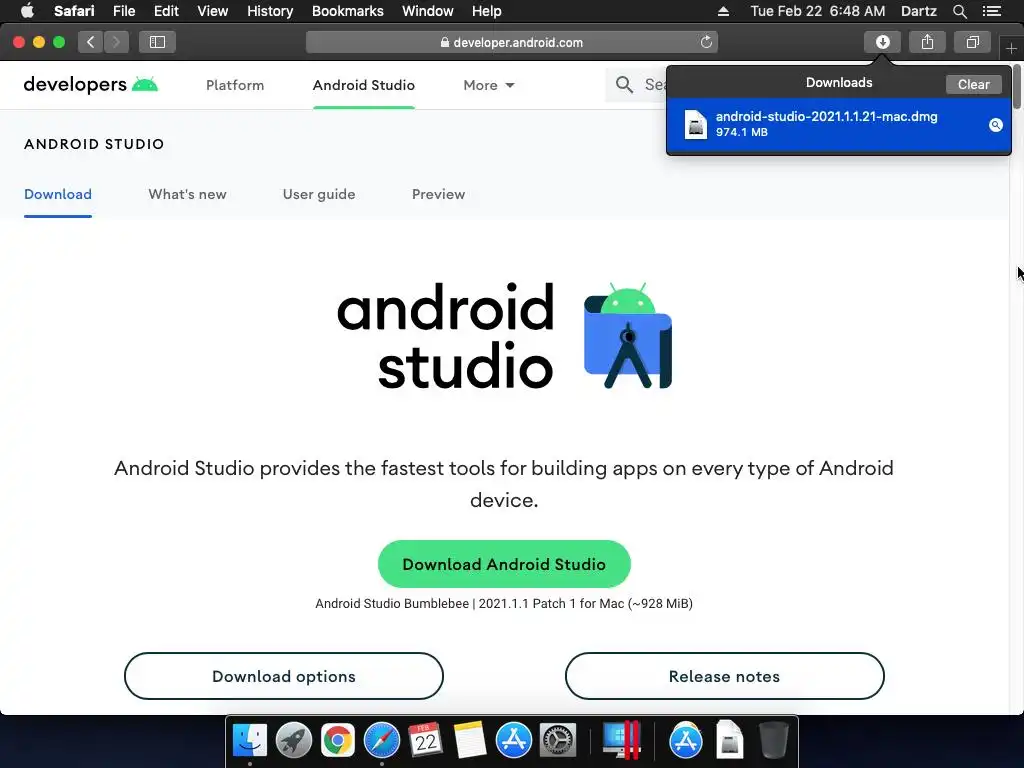Open the Edit menu
This screenshot has width=1024, height=768.
pyautogui.click(x=166, y=11)
